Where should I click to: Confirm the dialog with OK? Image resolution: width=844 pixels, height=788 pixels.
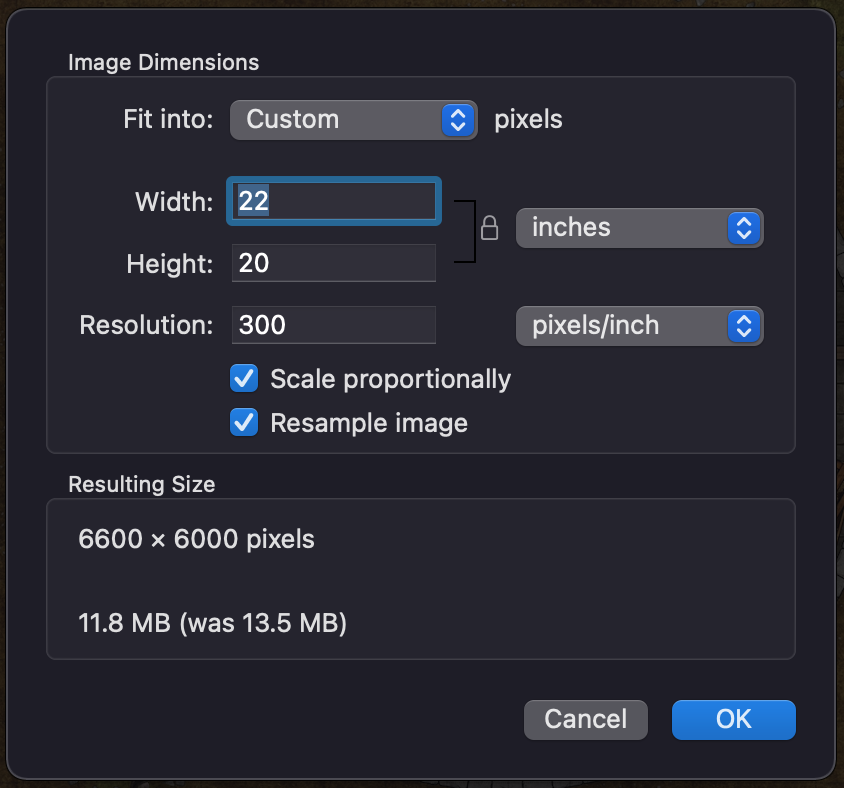(733, 719)
